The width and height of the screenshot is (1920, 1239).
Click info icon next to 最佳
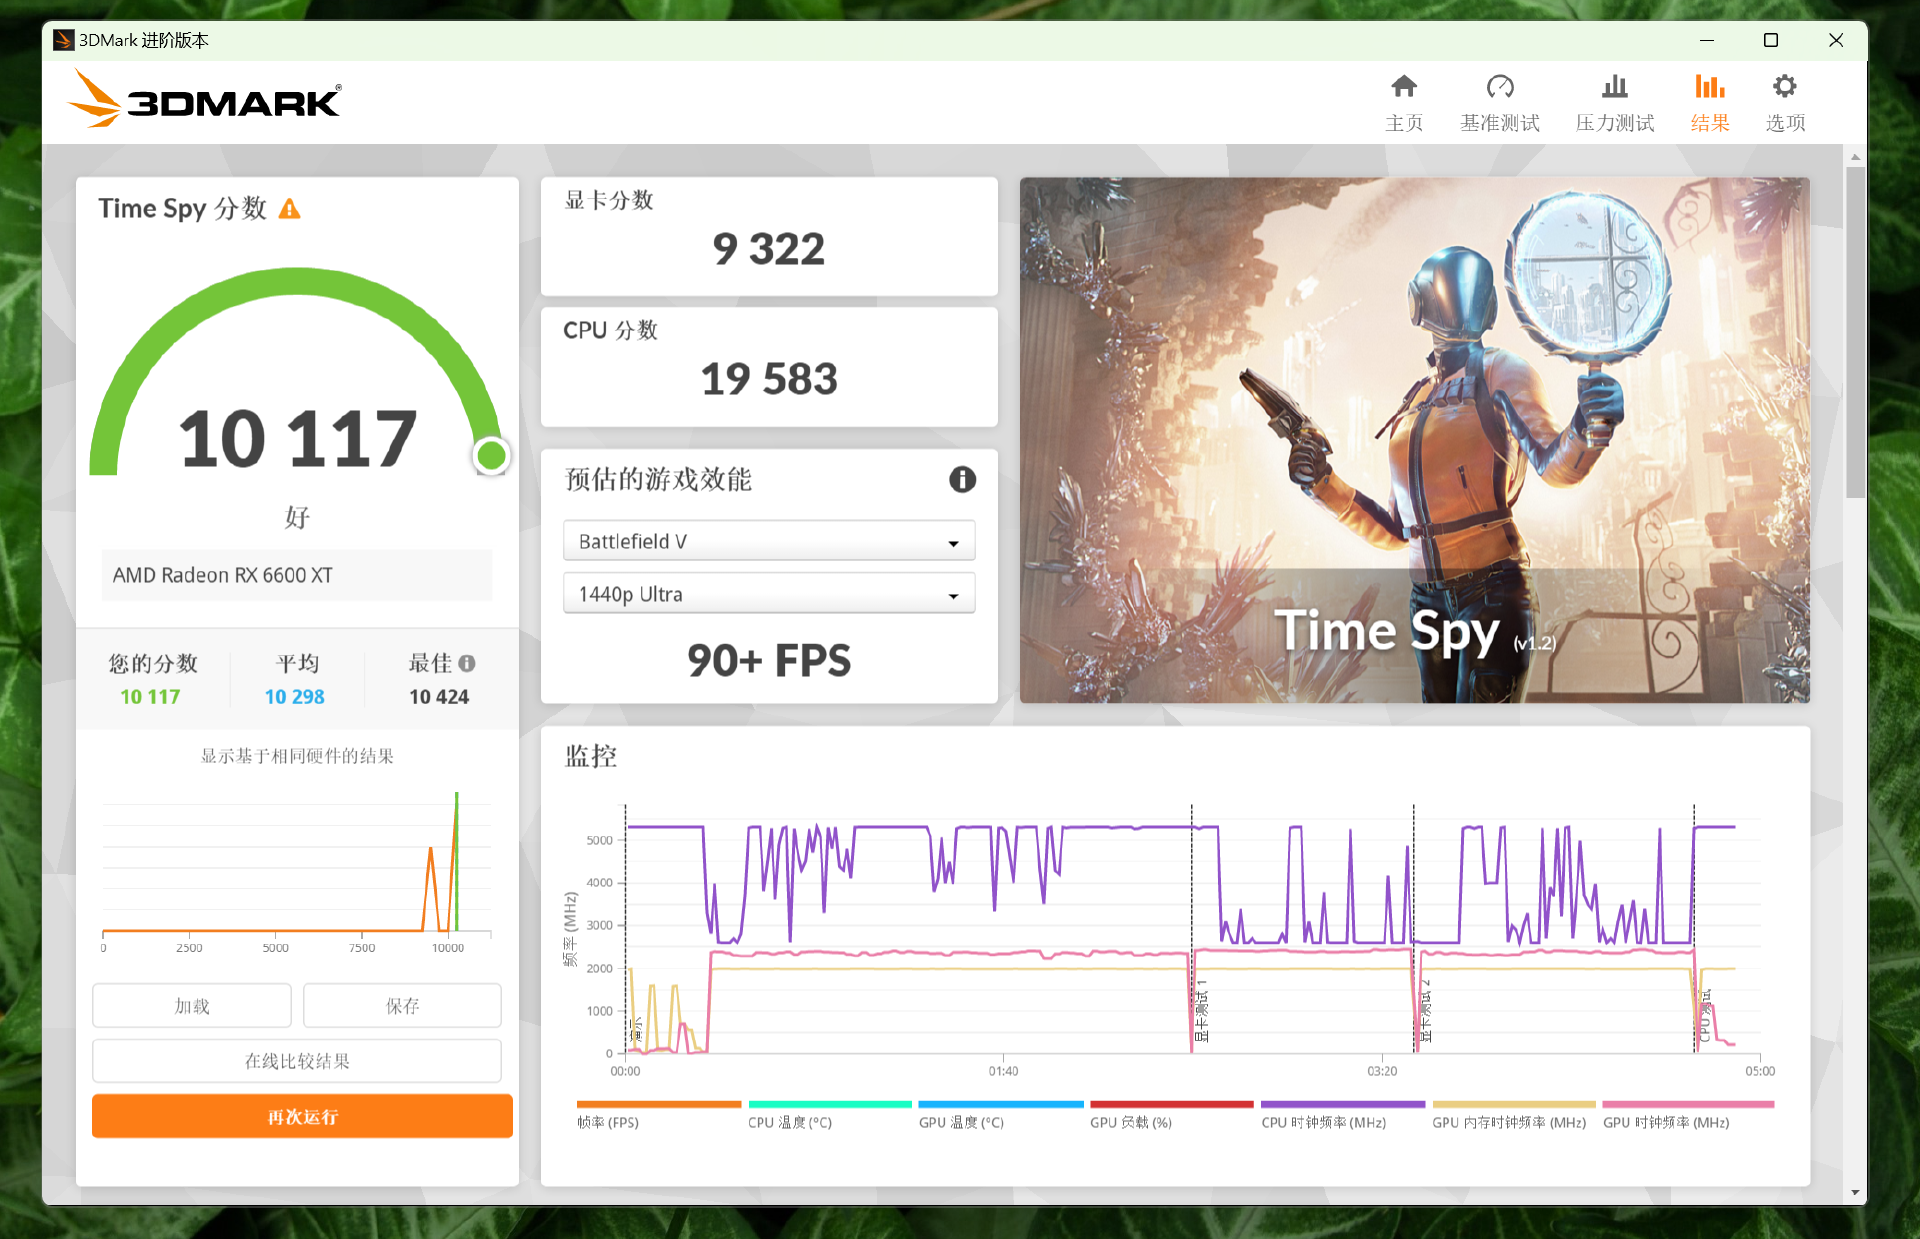pos(467,663)
